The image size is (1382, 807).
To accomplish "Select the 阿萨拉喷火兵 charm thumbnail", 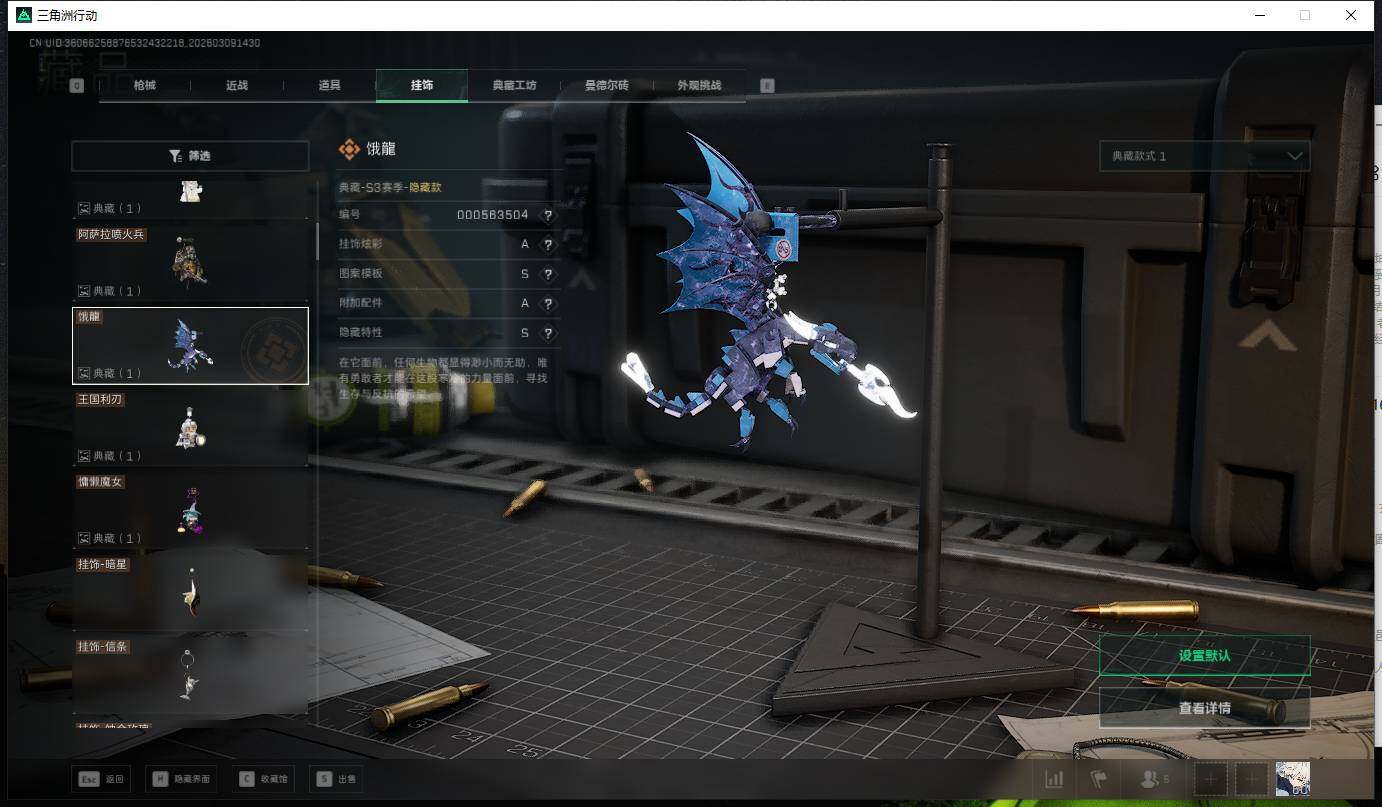I will tap(190, 261).
